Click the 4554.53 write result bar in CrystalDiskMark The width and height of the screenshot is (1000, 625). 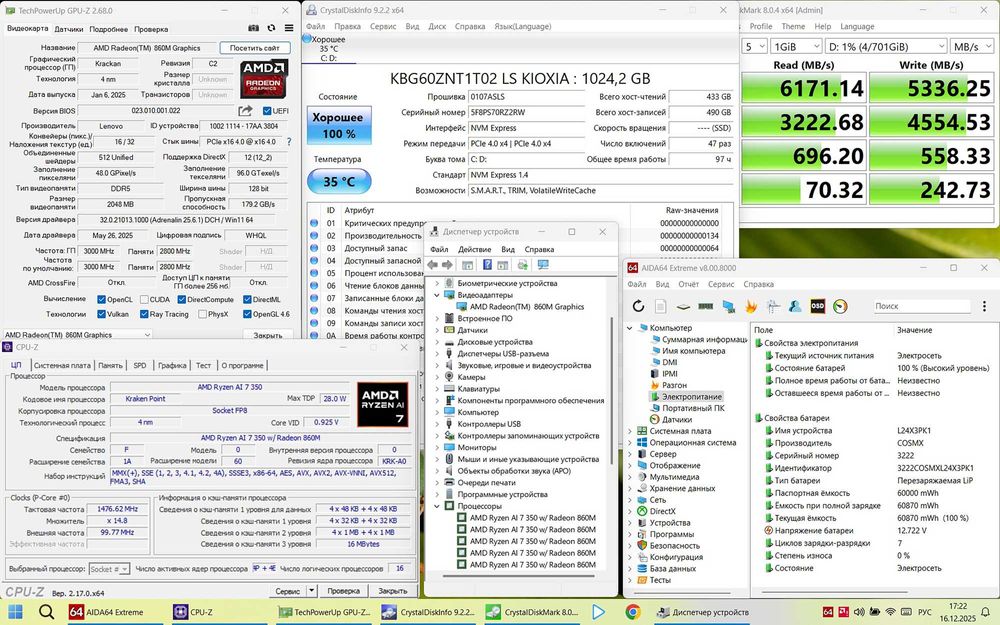pos(931,122)
